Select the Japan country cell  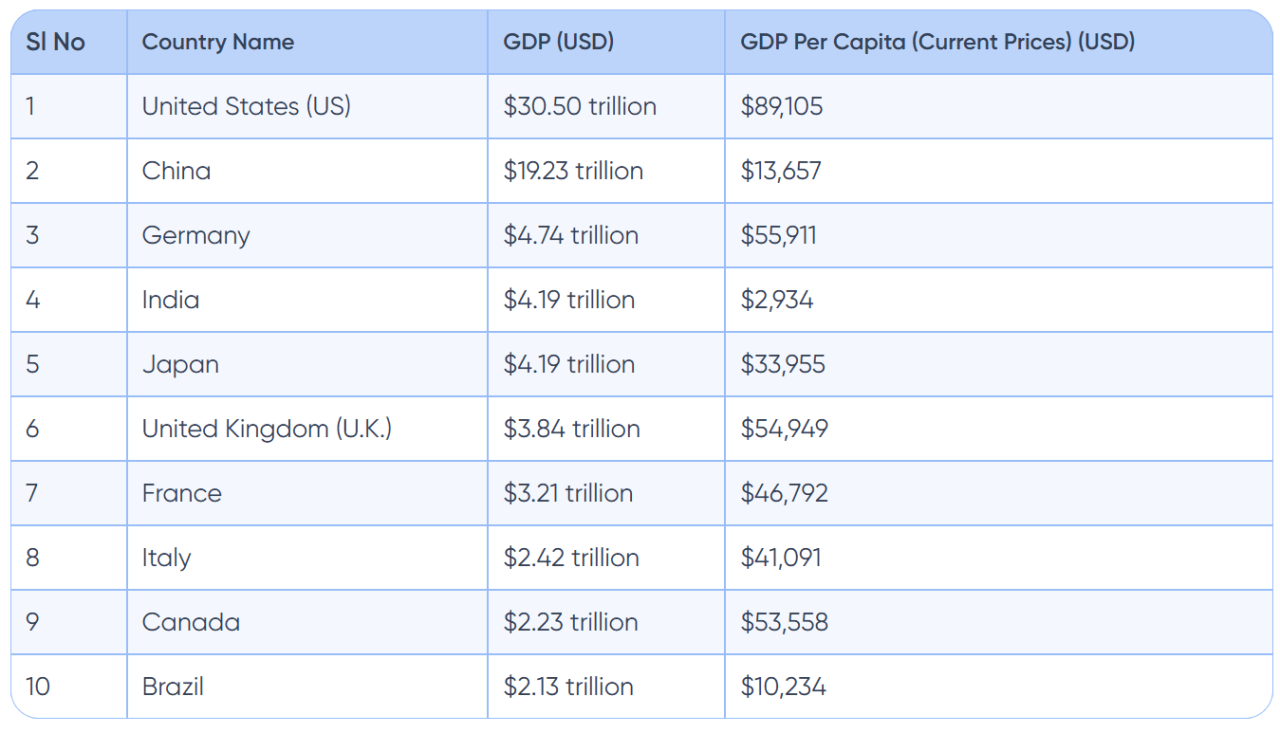[x=180, y=364]
